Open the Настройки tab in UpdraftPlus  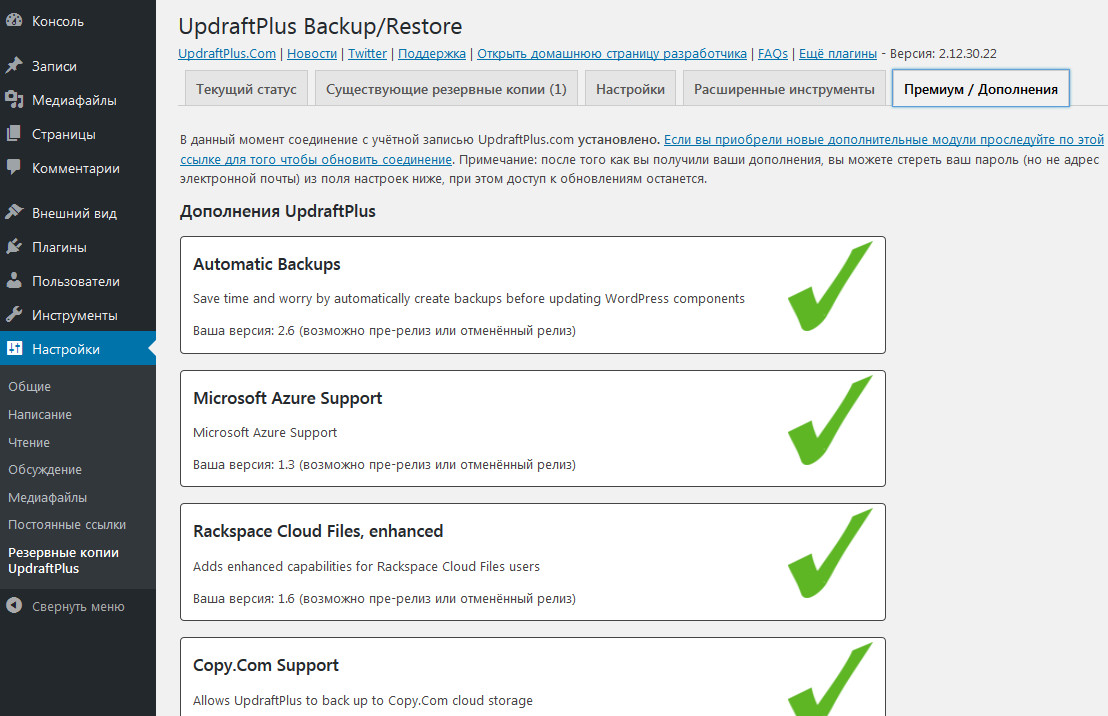point(630,89)
